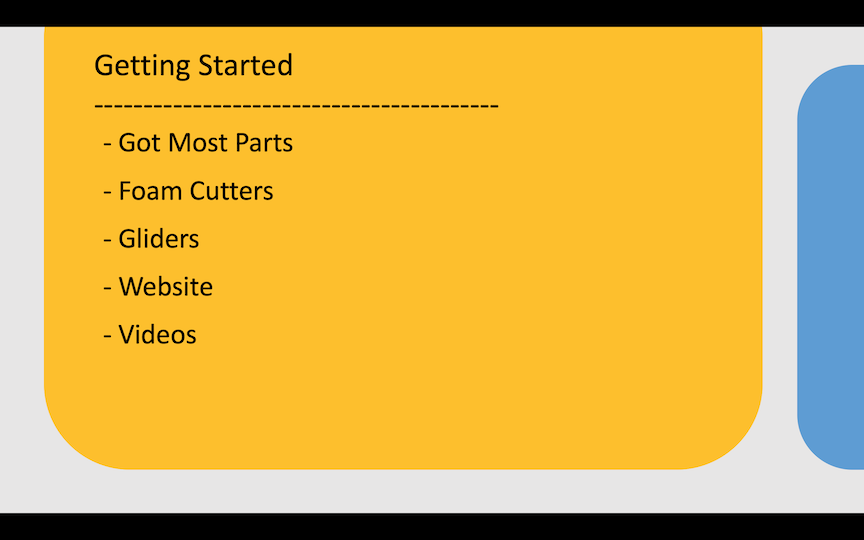Click the gray slide background below the orange card
The height and width of the screenshot is (540, 864).
[400, 492]
